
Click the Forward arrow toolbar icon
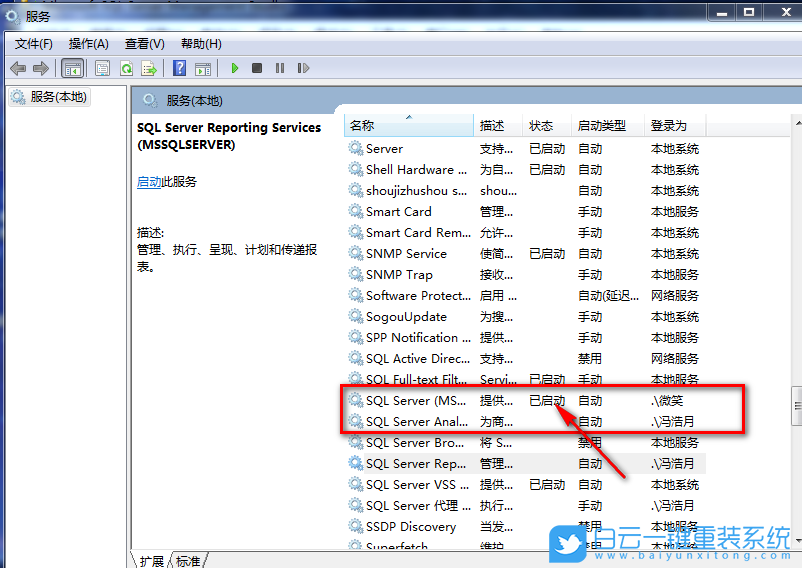(41, 68)
